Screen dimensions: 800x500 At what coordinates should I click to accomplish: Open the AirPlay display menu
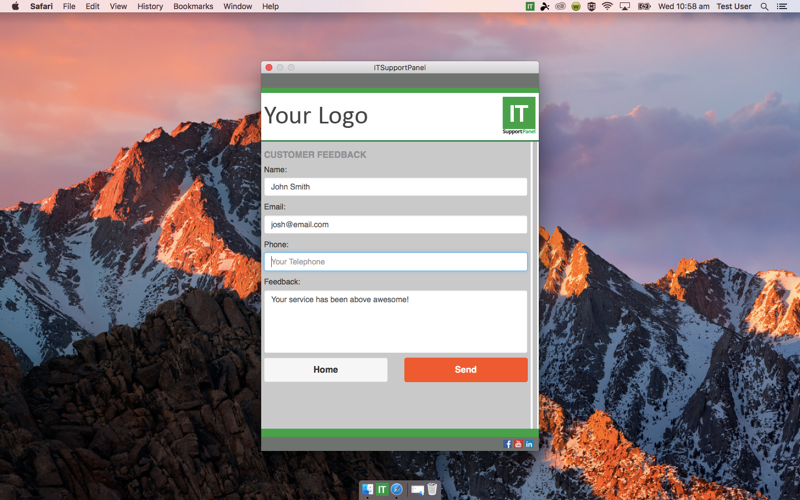tap(624, 6)
